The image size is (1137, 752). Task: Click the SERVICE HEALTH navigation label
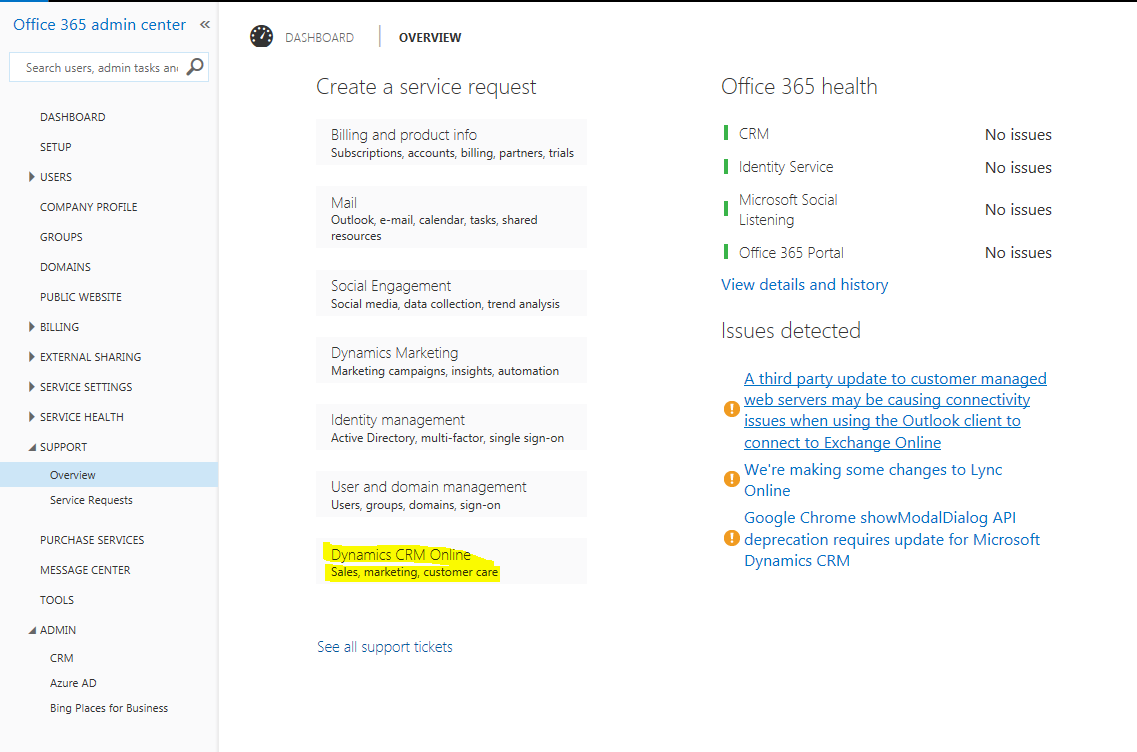pyautogui.click(x=82, y=417)
